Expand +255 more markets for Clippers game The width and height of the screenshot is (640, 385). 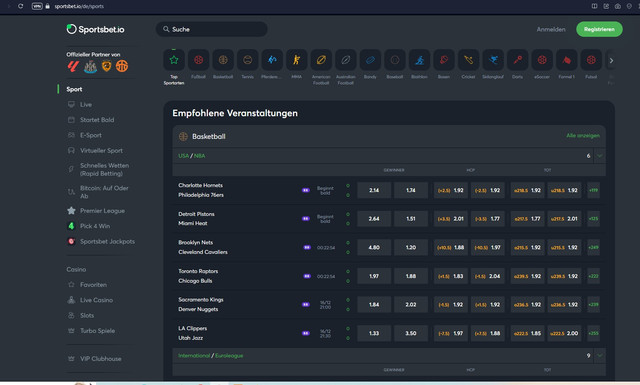(593, 333)
